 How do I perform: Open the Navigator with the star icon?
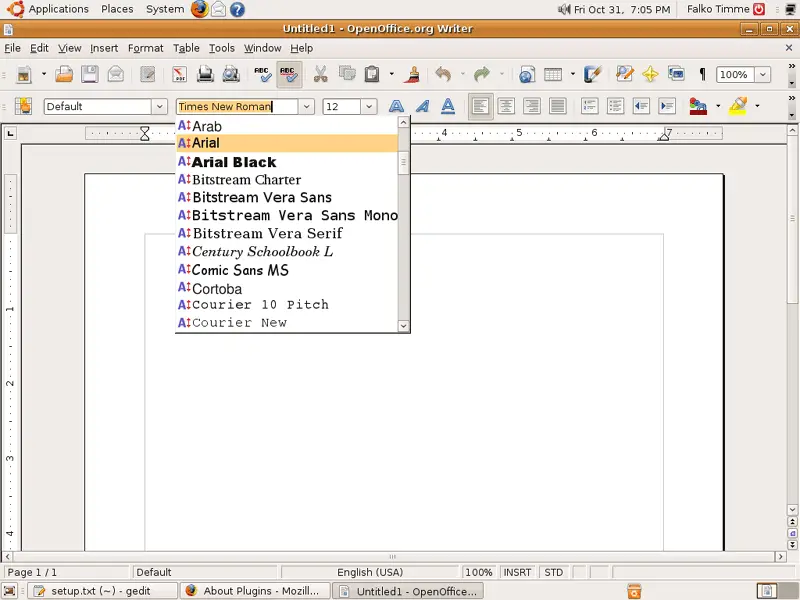(651, 74)
